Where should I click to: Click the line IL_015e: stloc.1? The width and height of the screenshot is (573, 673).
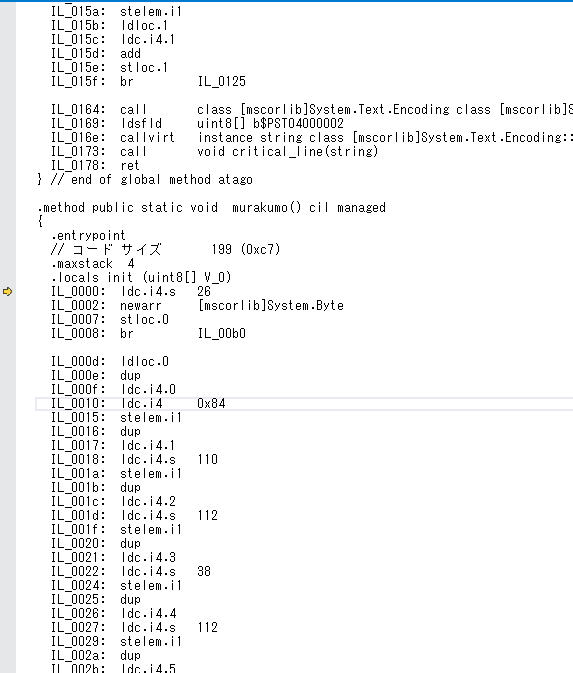tap(109, 68)
